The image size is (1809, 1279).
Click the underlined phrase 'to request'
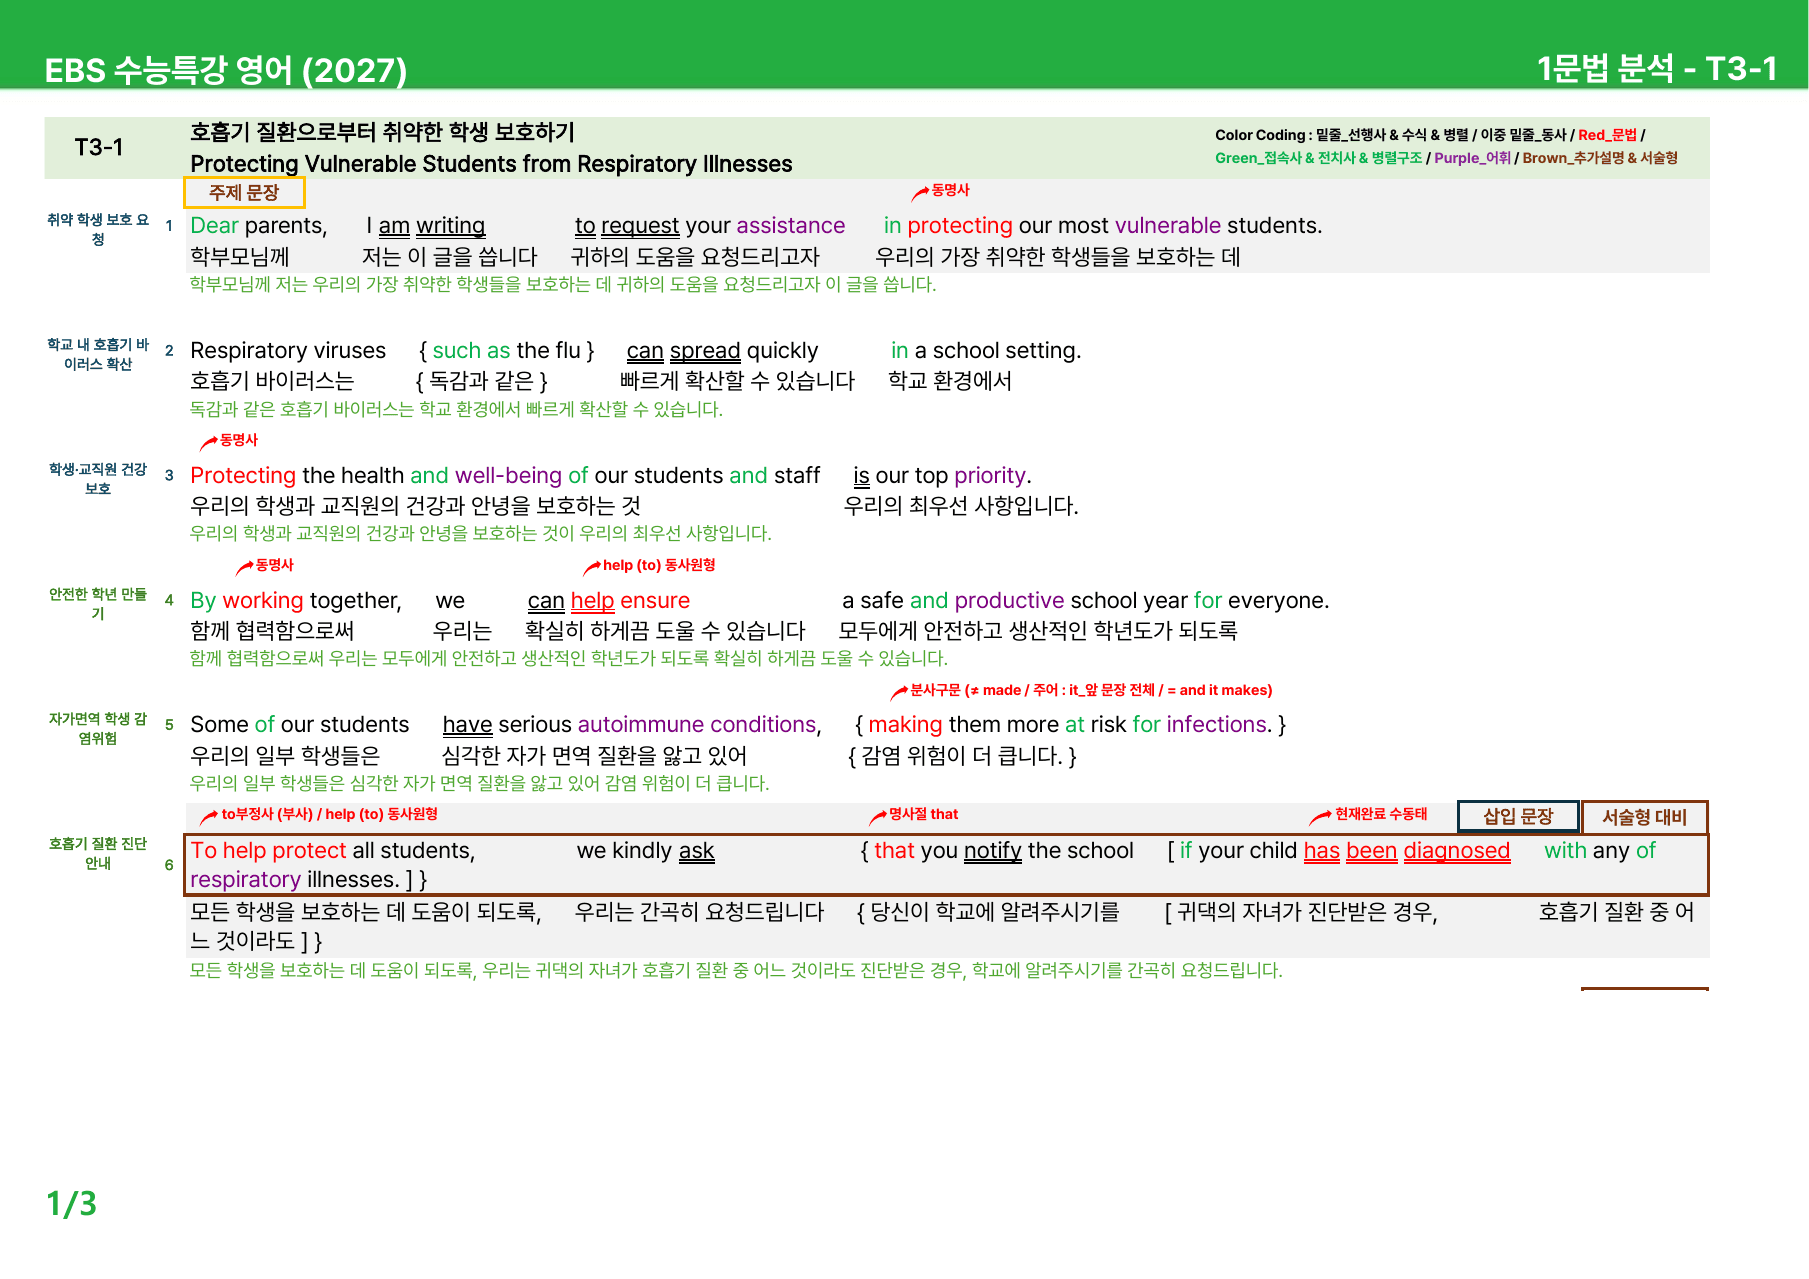coord(627,226)
